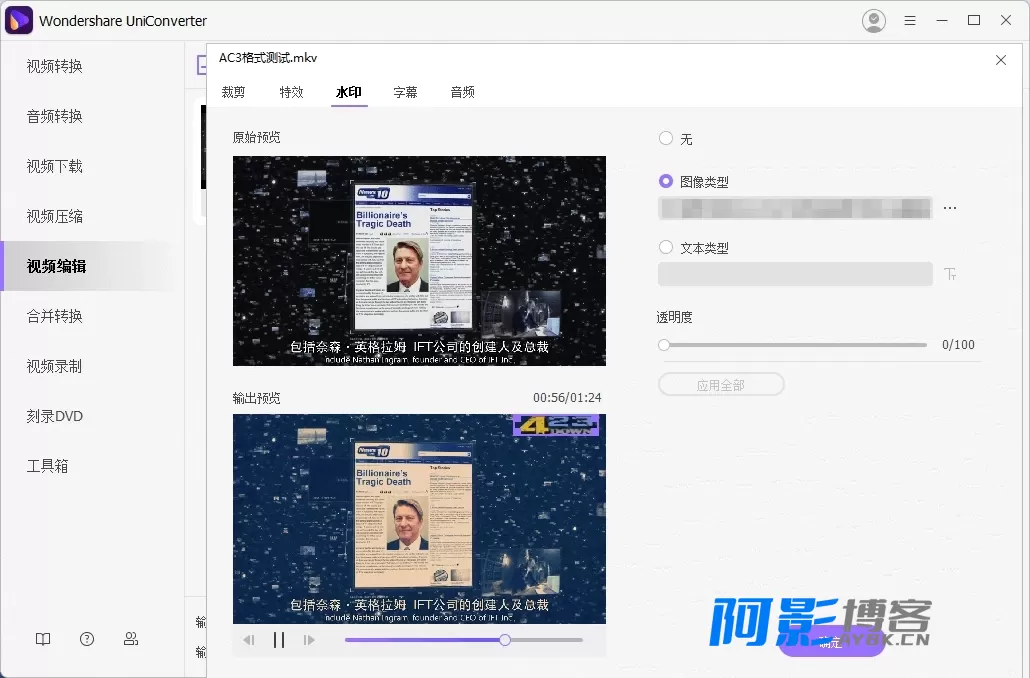Switch to the 字幕 tab

[x=405, y=93]
